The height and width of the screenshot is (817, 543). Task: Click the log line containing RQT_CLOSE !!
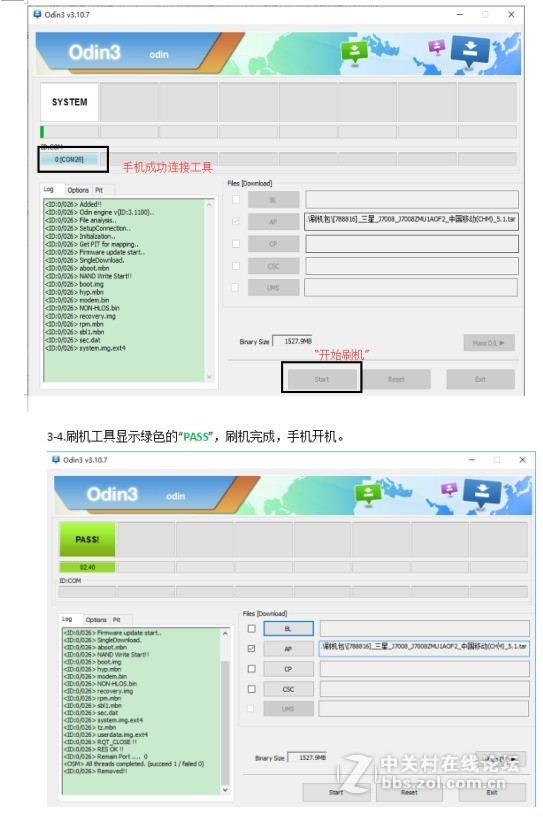coord(100,742)
